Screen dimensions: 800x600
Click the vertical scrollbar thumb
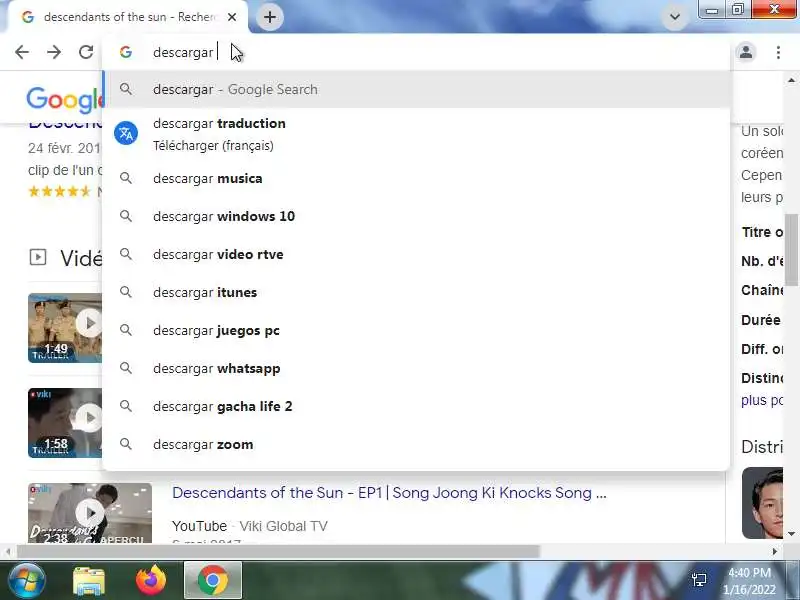[791, 250]
